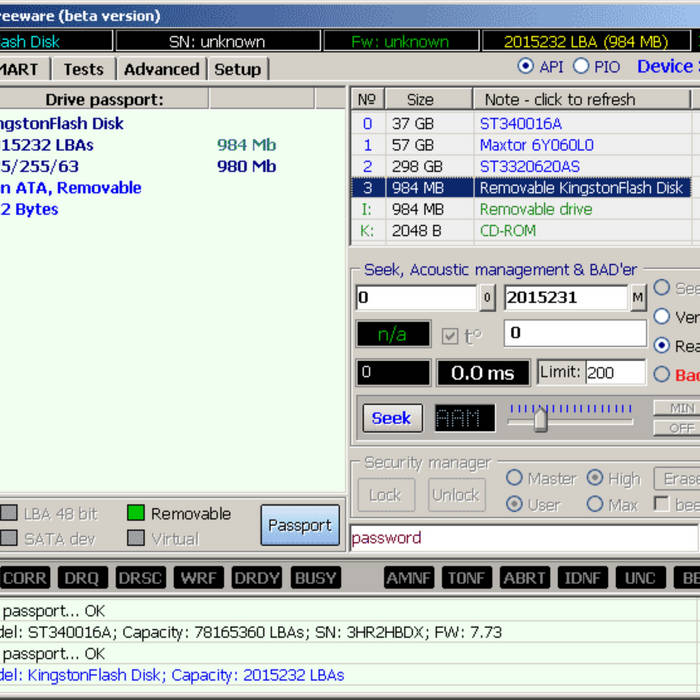Click the UNC error flag indicator
700x700 pixels.
(640, 578)
